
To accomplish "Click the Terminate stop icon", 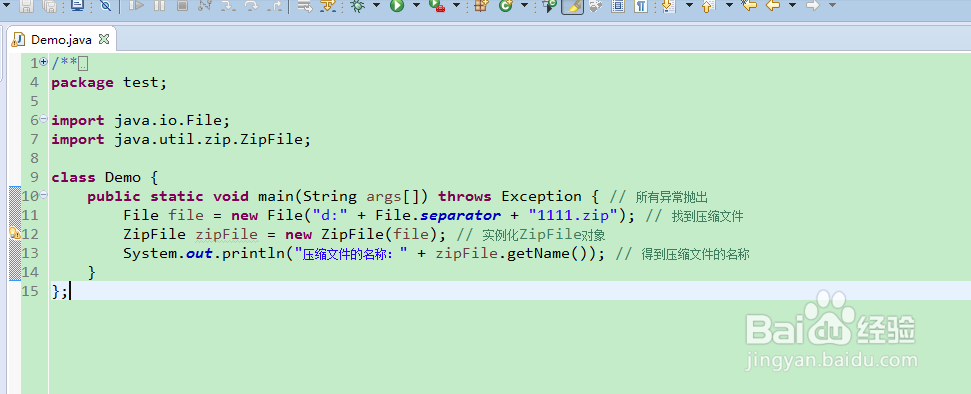I will pos(182,6).
